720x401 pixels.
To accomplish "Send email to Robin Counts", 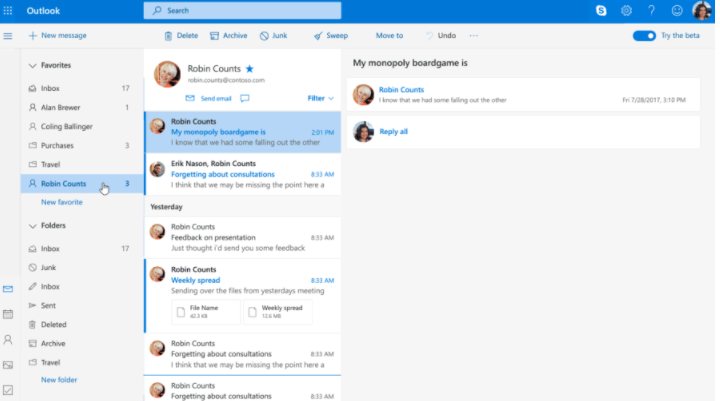I will [x=208, y=98].
